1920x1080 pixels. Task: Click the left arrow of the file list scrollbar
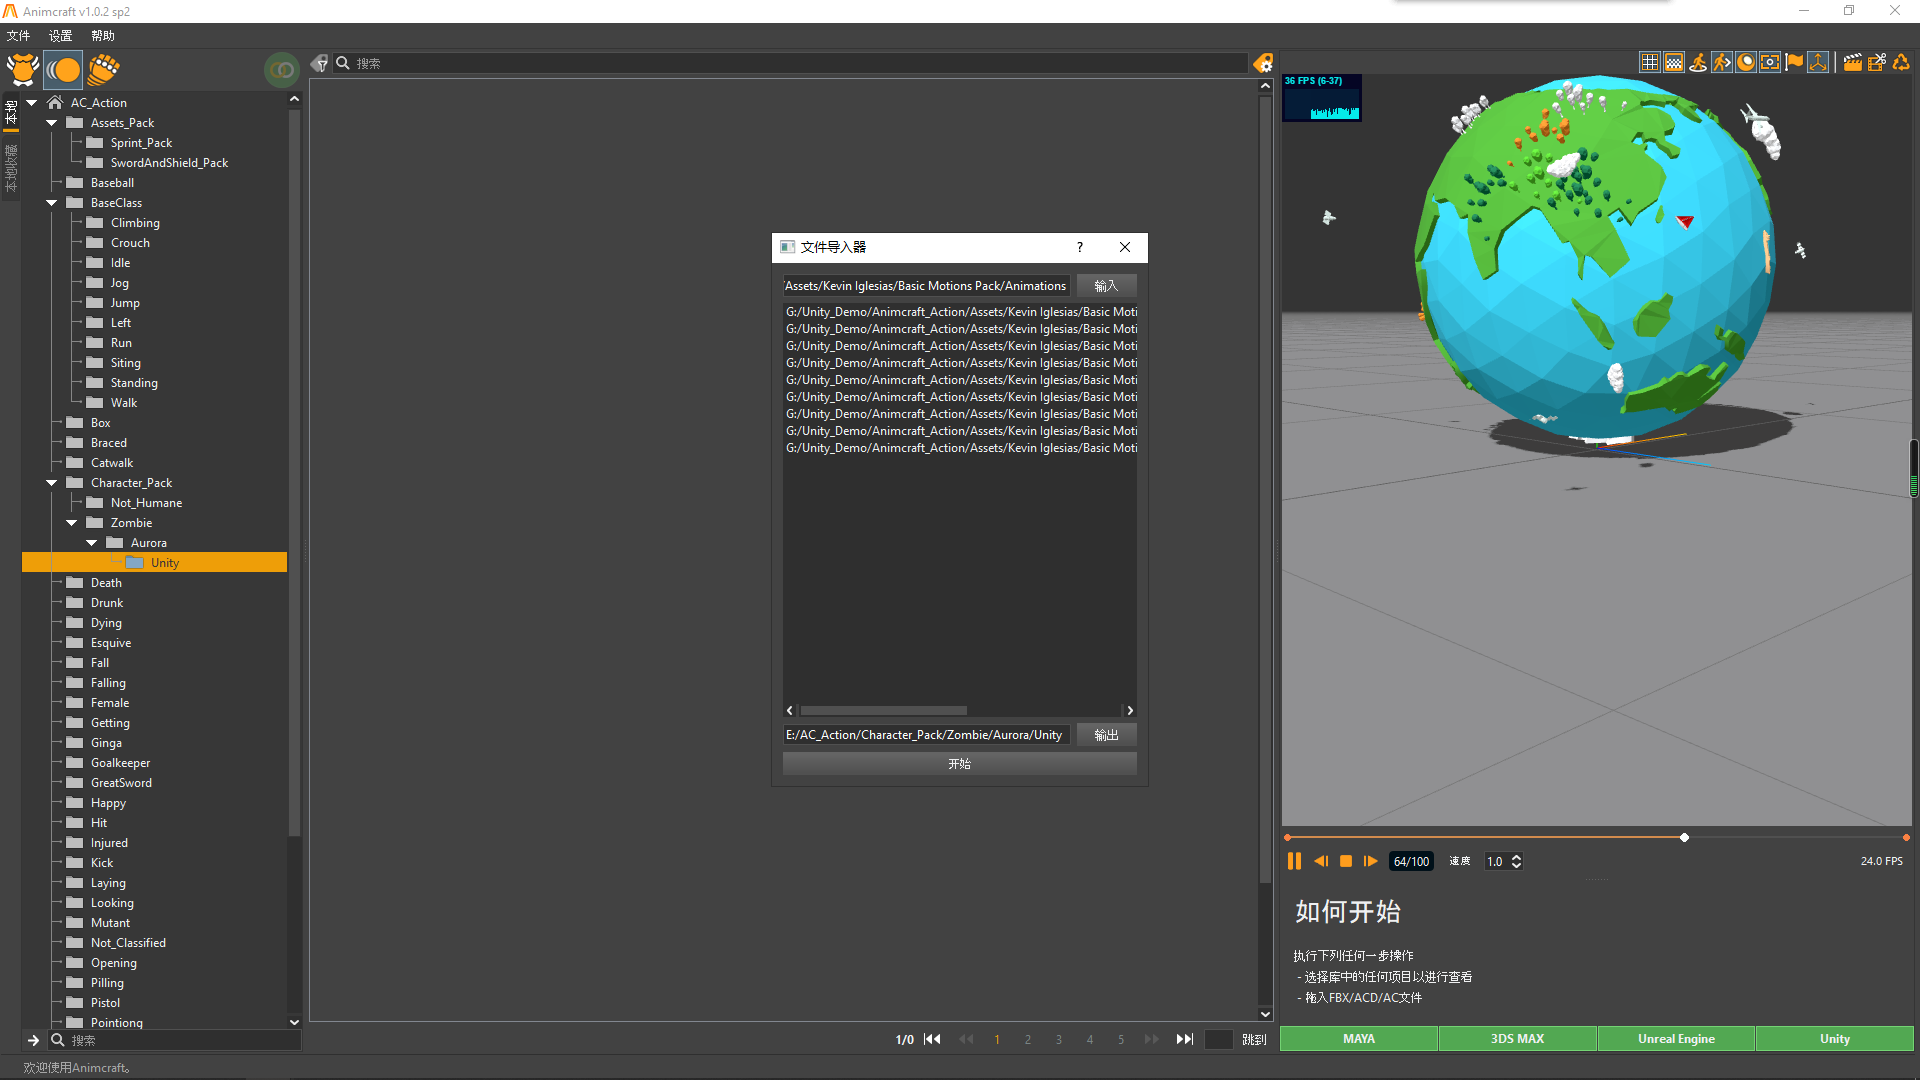[790, 710]
